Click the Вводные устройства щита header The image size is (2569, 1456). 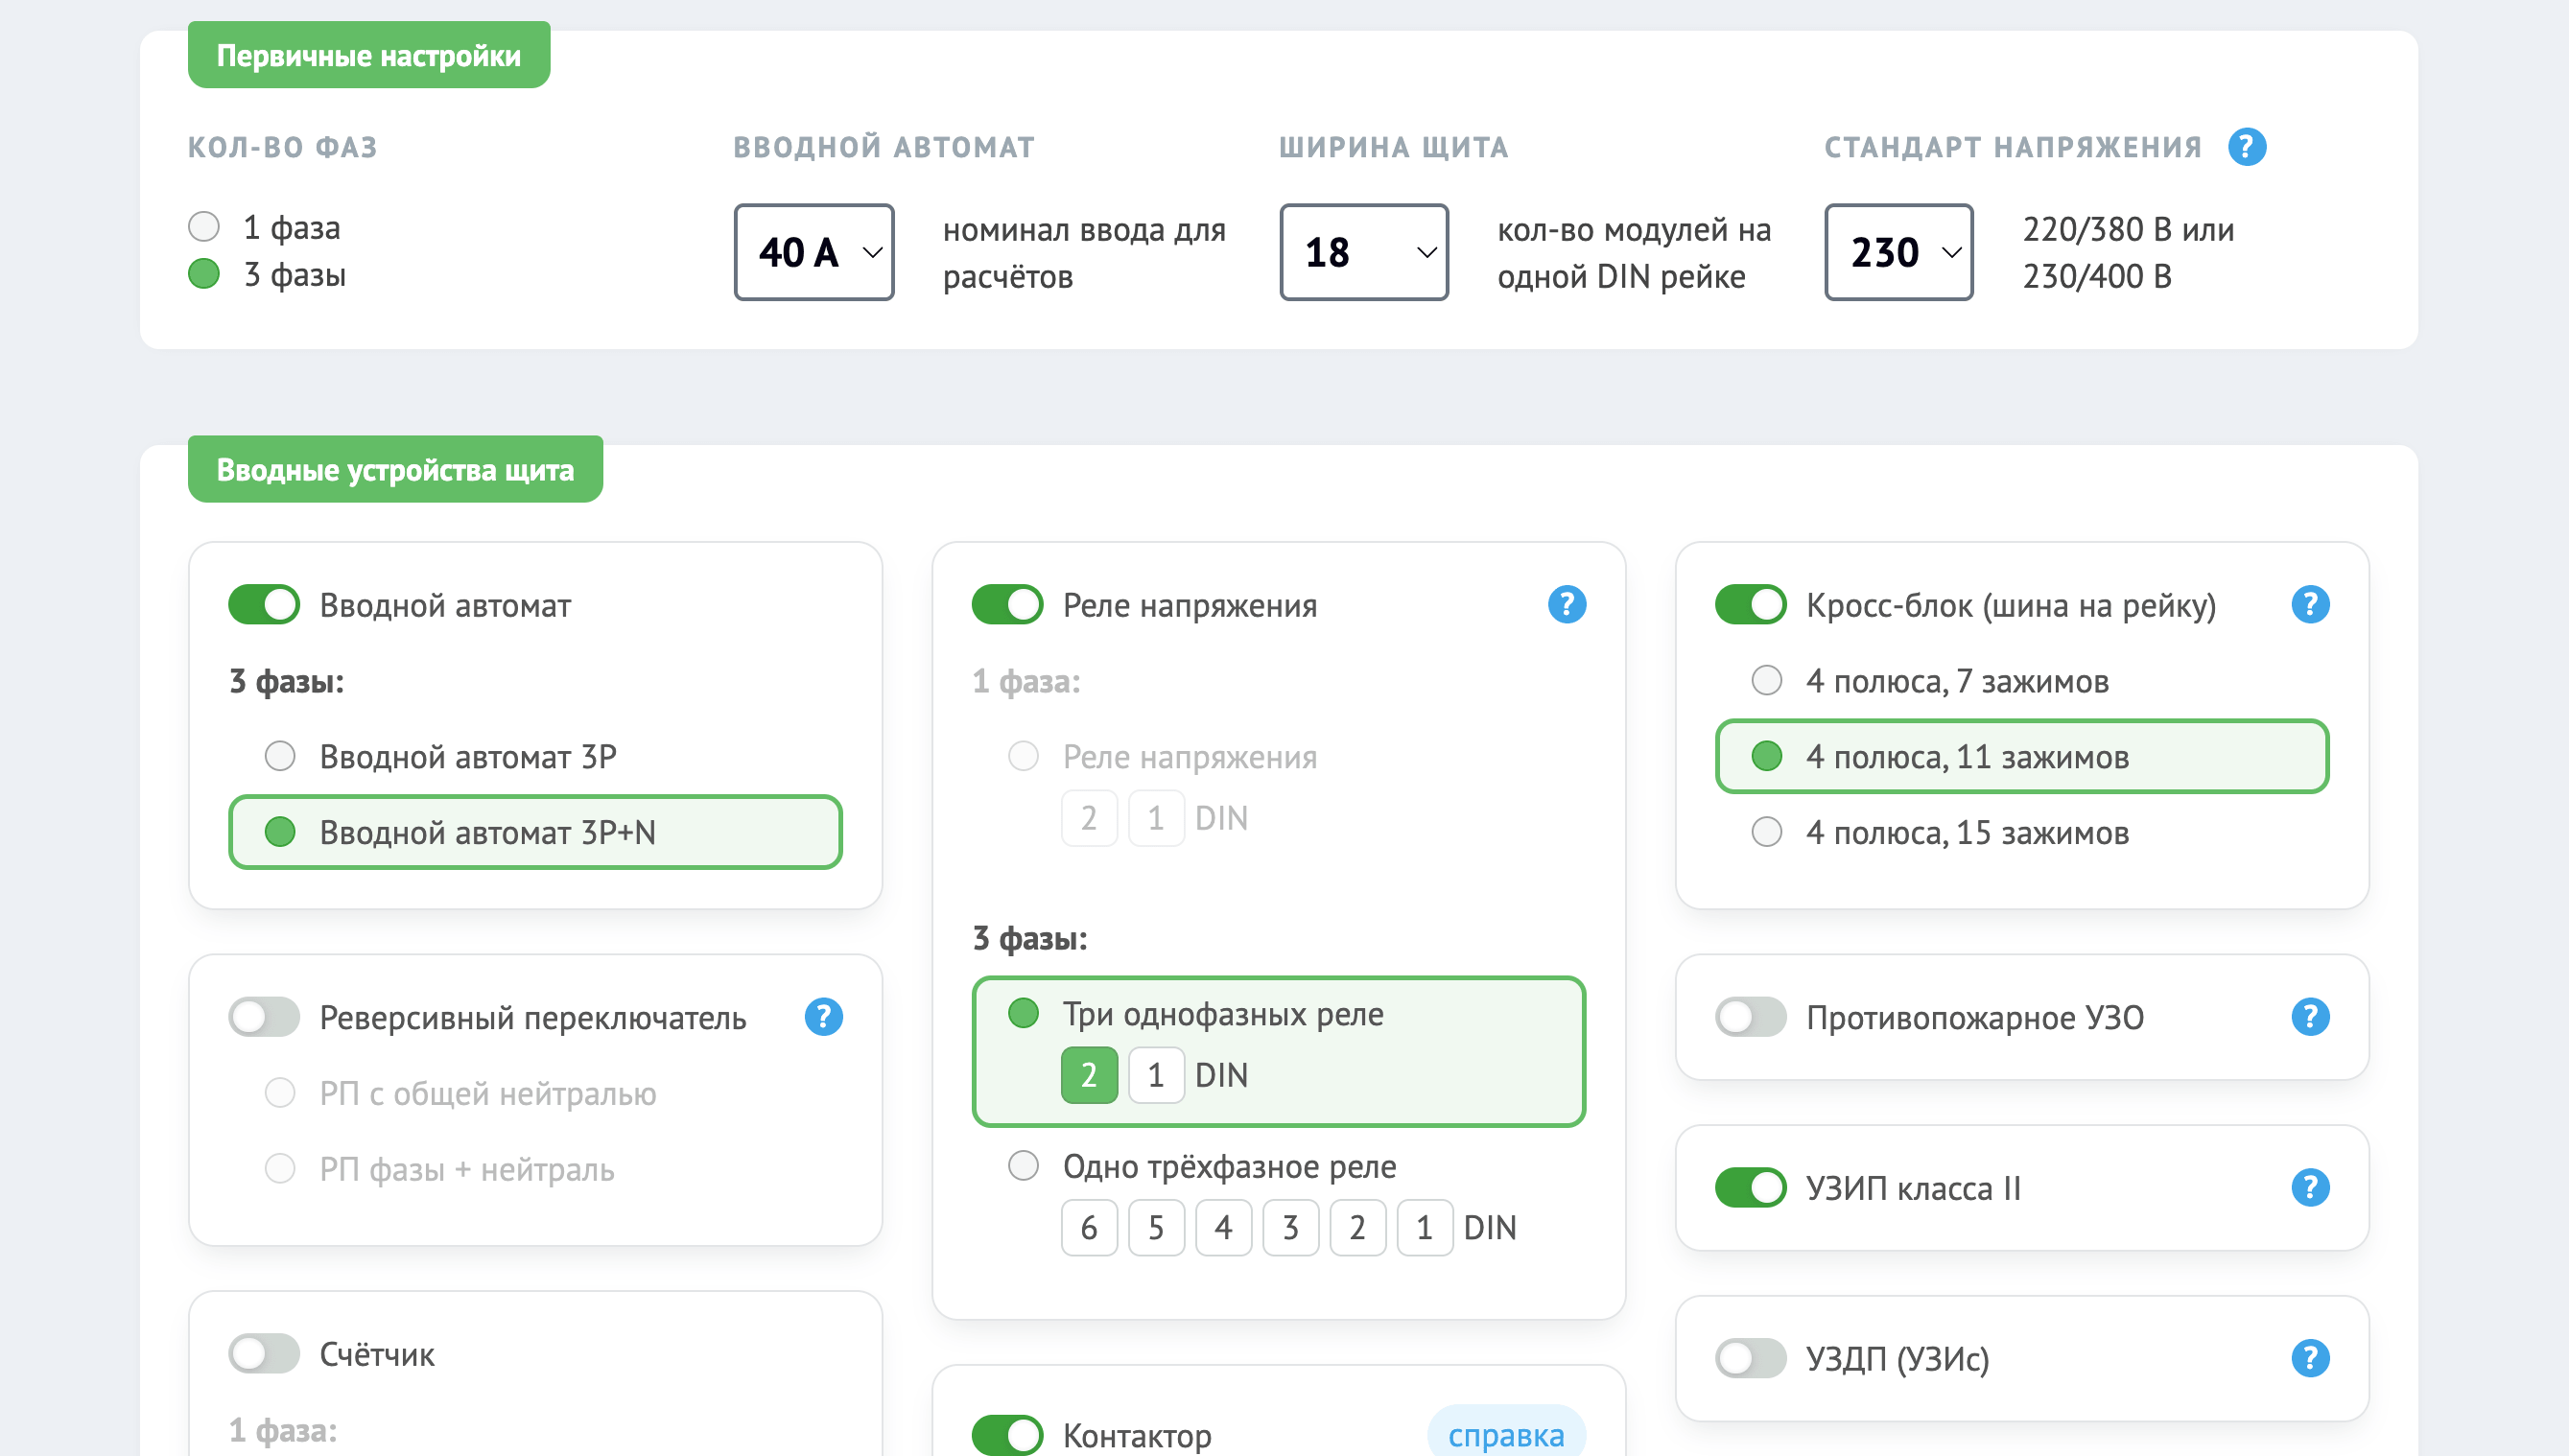pyautogui.click(x=395, y=469)
